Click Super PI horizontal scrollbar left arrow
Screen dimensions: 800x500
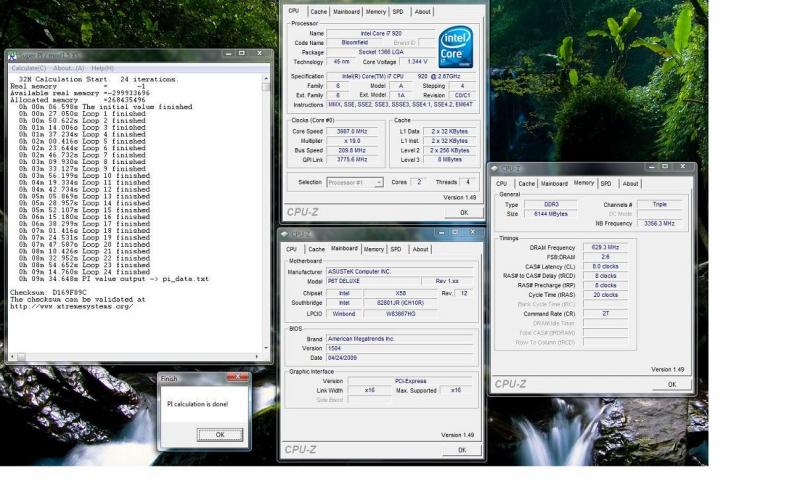[12, 356]
